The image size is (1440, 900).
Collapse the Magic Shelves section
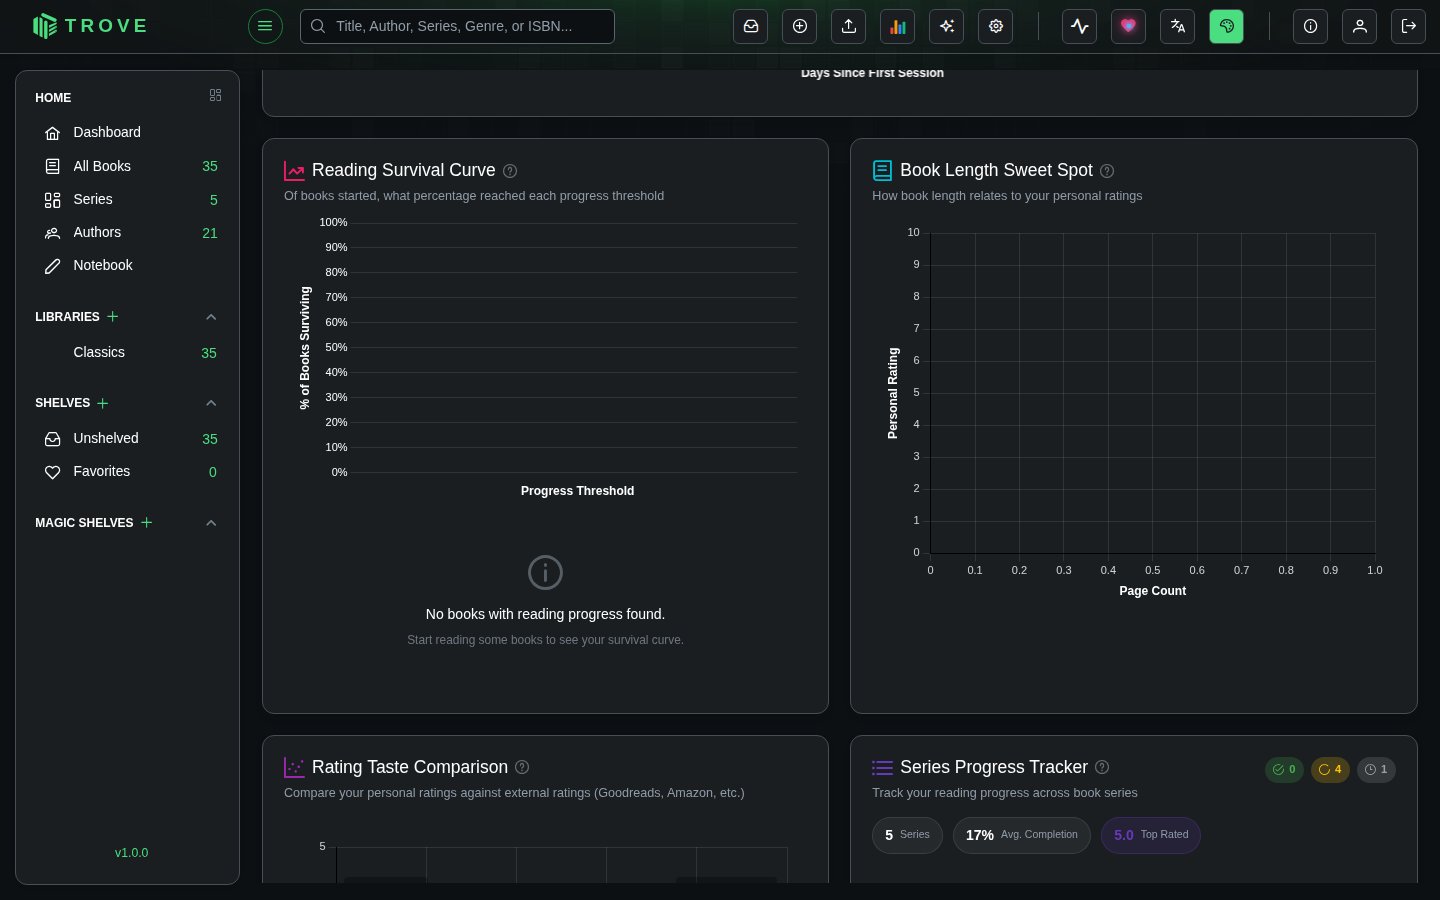(x=211, y=523)
